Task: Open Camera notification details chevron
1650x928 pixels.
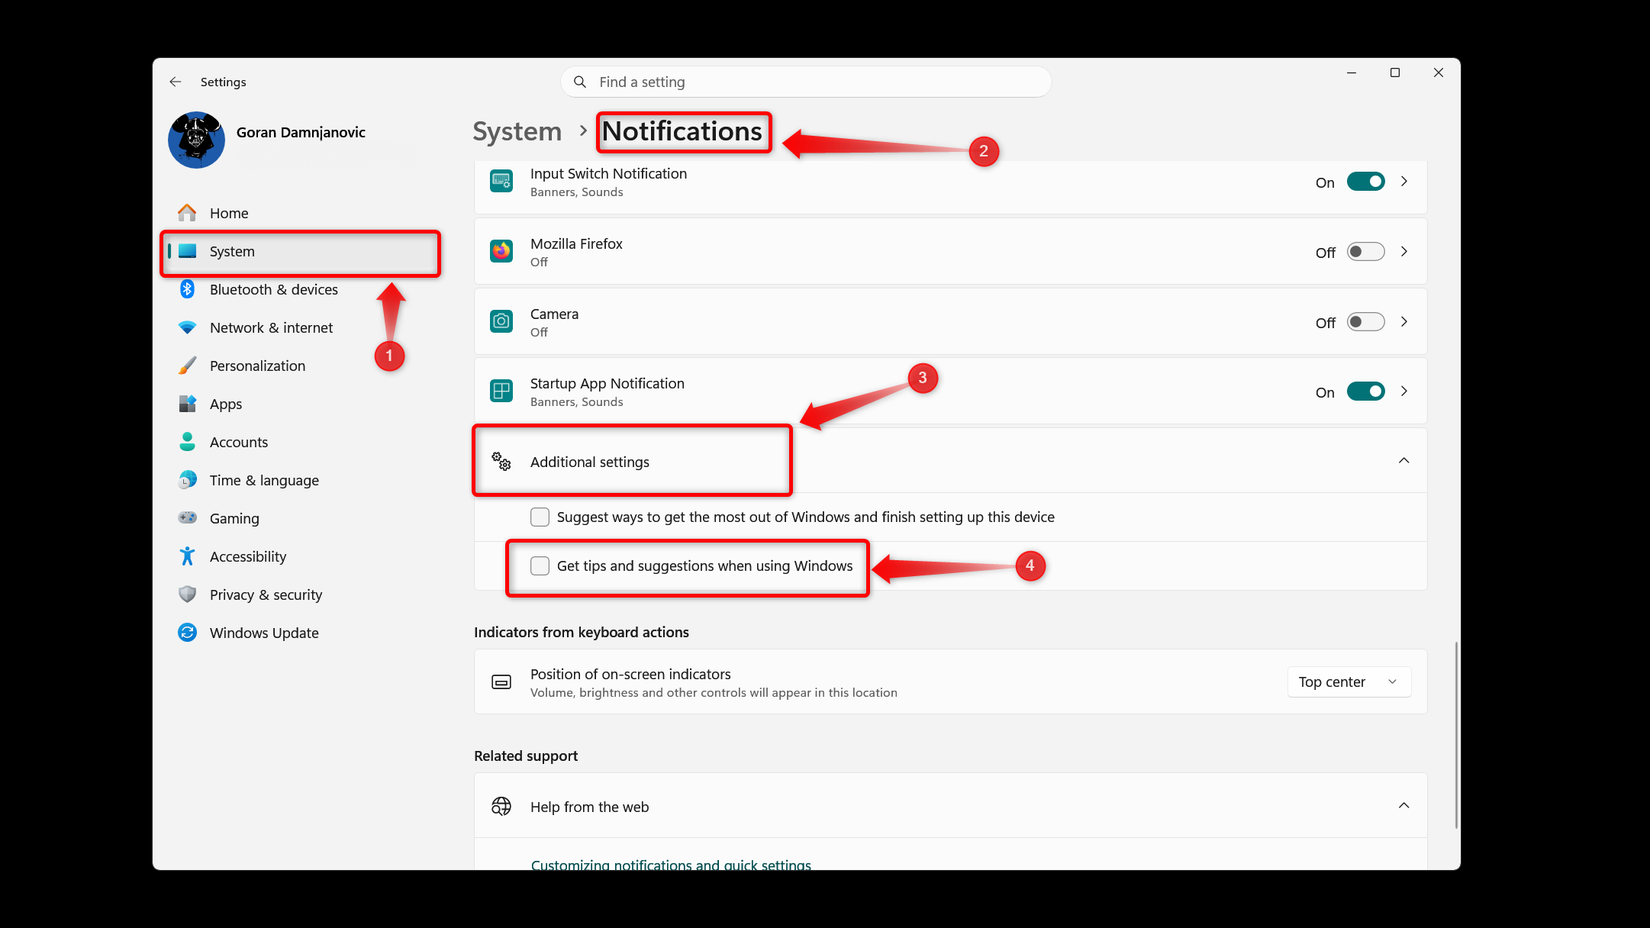Action: pyautogui.click(x=1404, y=322)
